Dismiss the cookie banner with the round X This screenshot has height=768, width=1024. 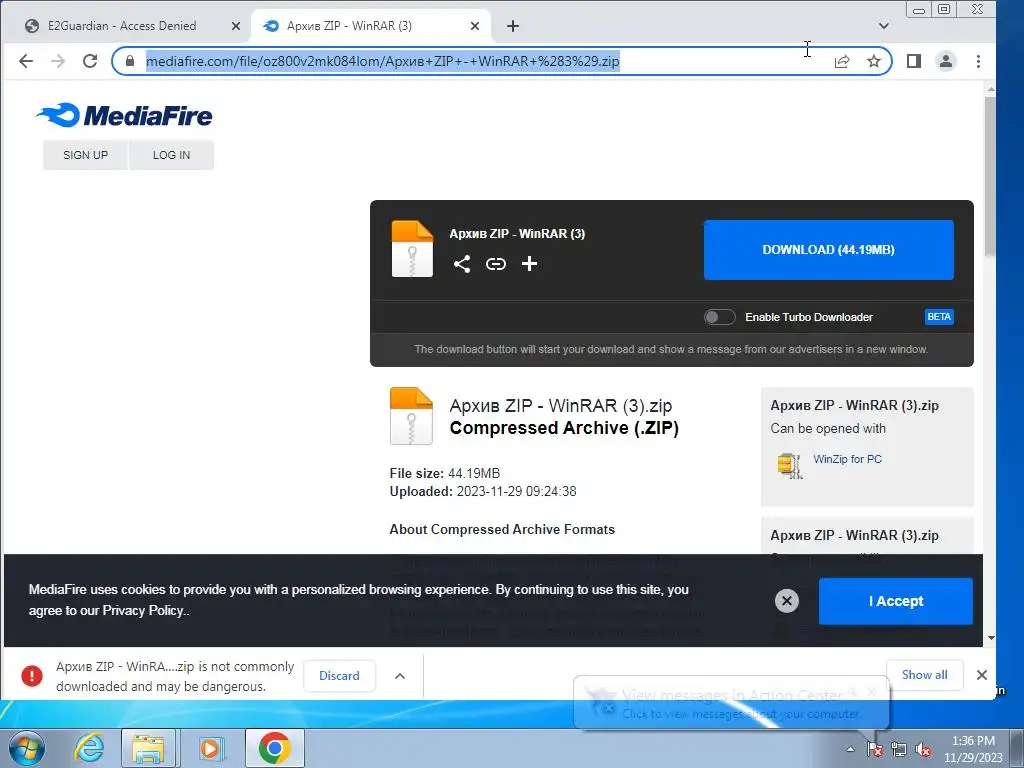(787, 601)
